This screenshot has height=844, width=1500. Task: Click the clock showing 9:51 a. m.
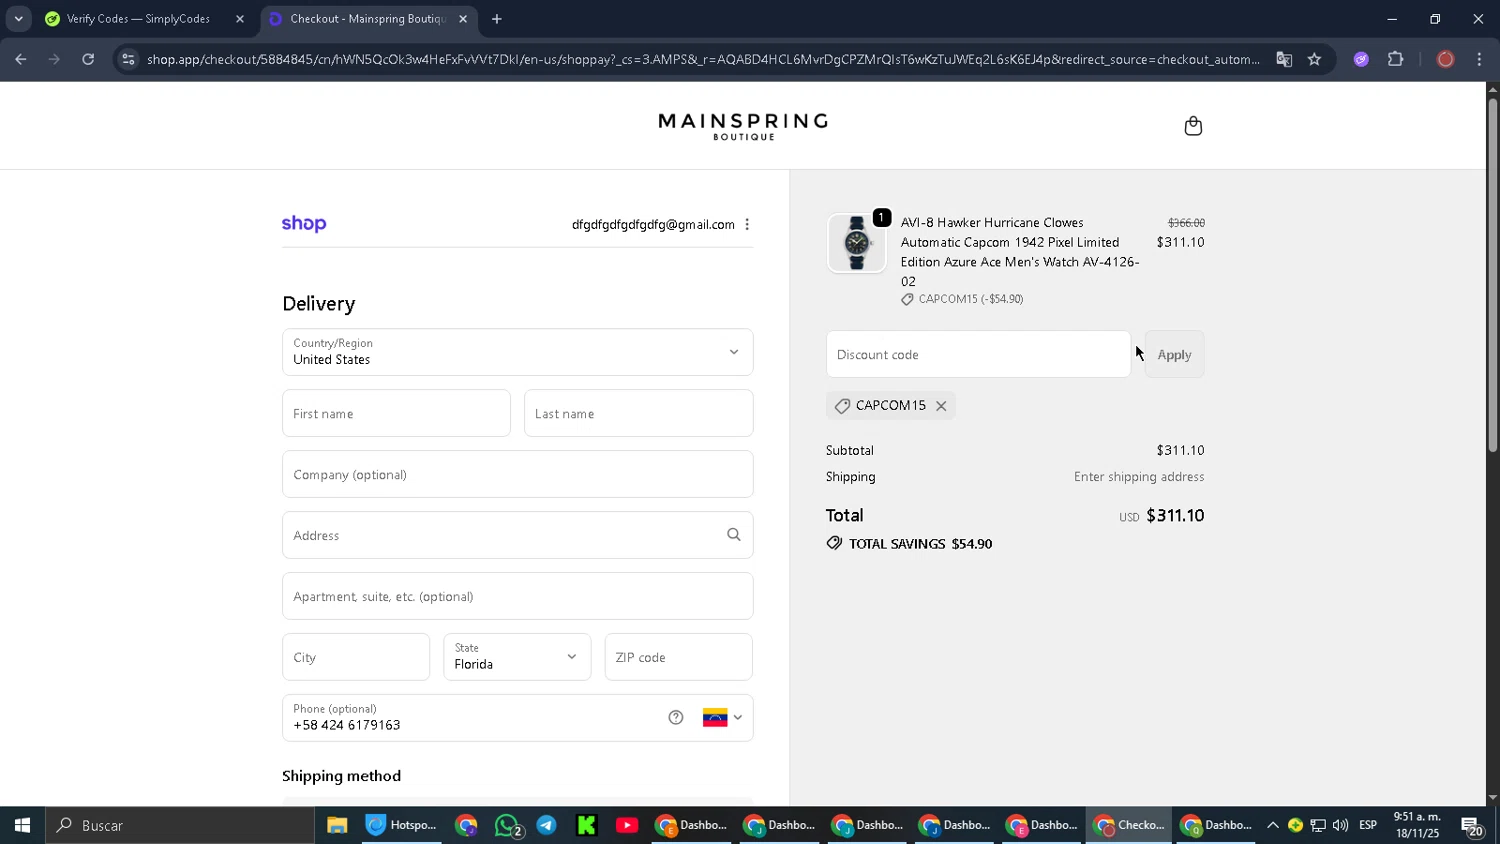1417,817
